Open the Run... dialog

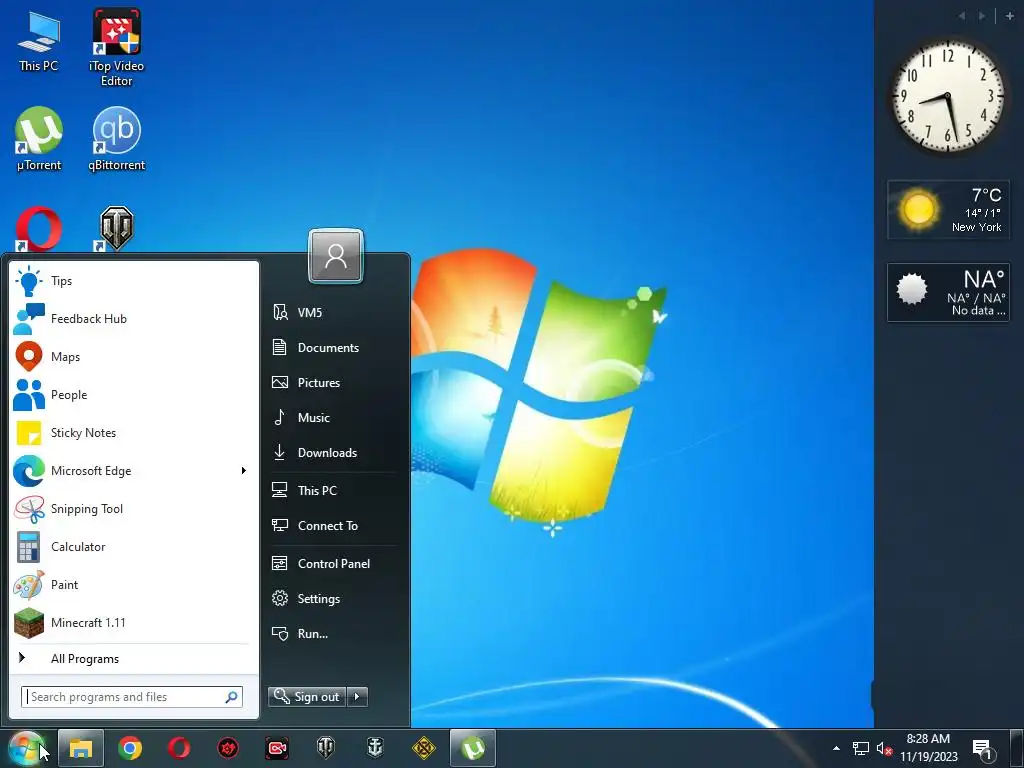coord(334,633)
